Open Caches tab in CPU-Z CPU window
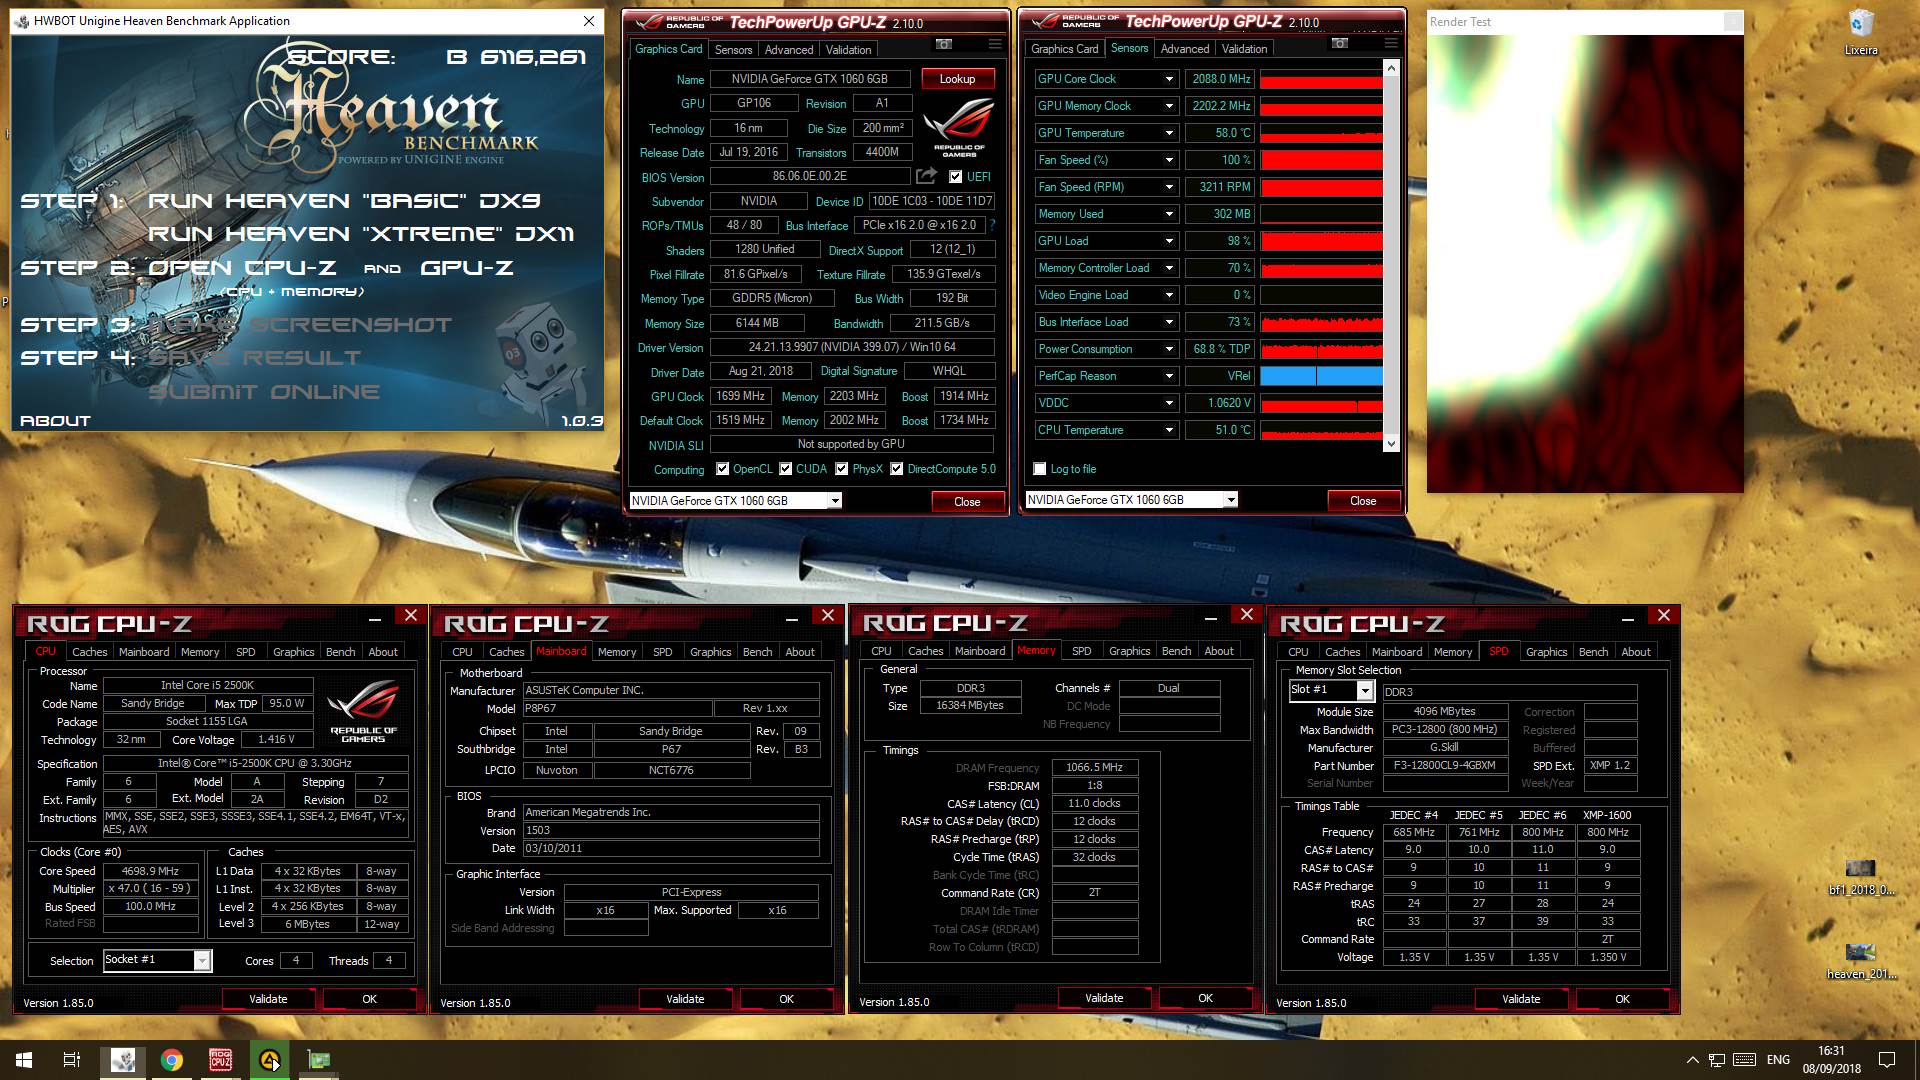This screenshot has height=1080, width=1920. coord(89,652)
